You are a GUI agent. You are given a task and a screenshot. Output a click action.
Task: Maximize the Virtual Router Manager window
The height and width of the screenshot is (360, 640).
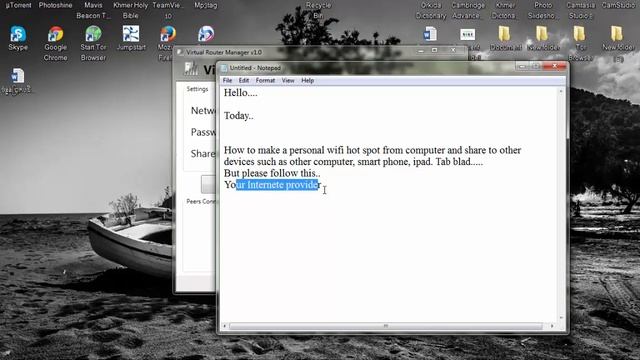click(x=434, y=50)
